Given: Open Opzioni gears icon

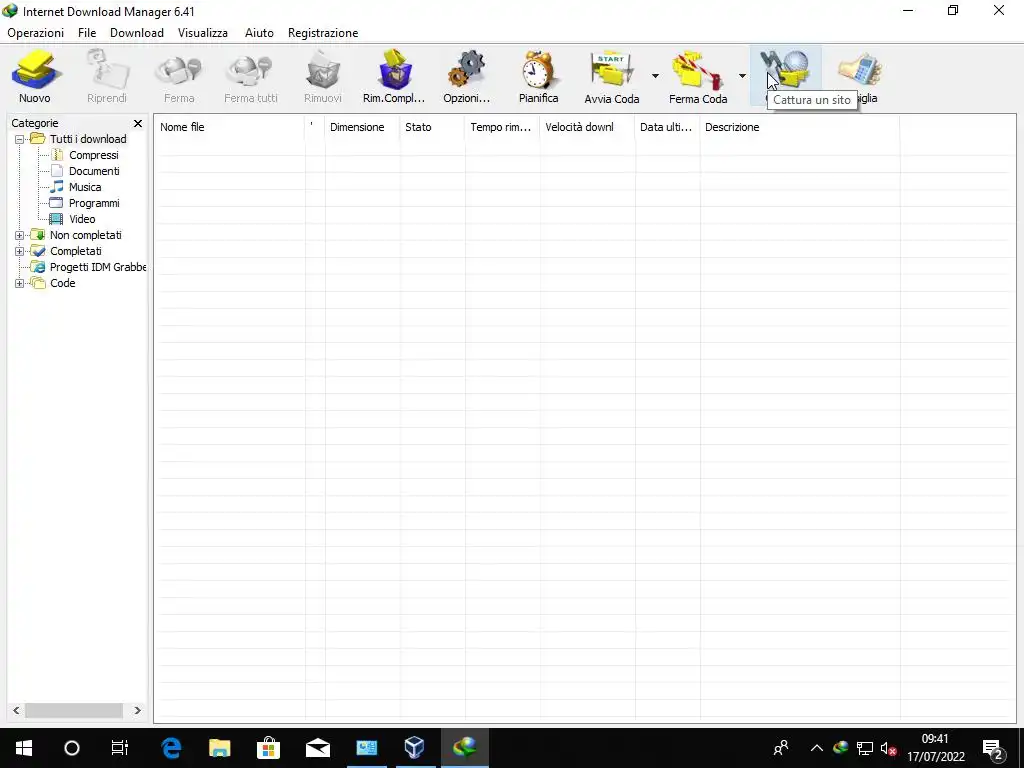Looking at the screenshot, I should coord(467,70).
